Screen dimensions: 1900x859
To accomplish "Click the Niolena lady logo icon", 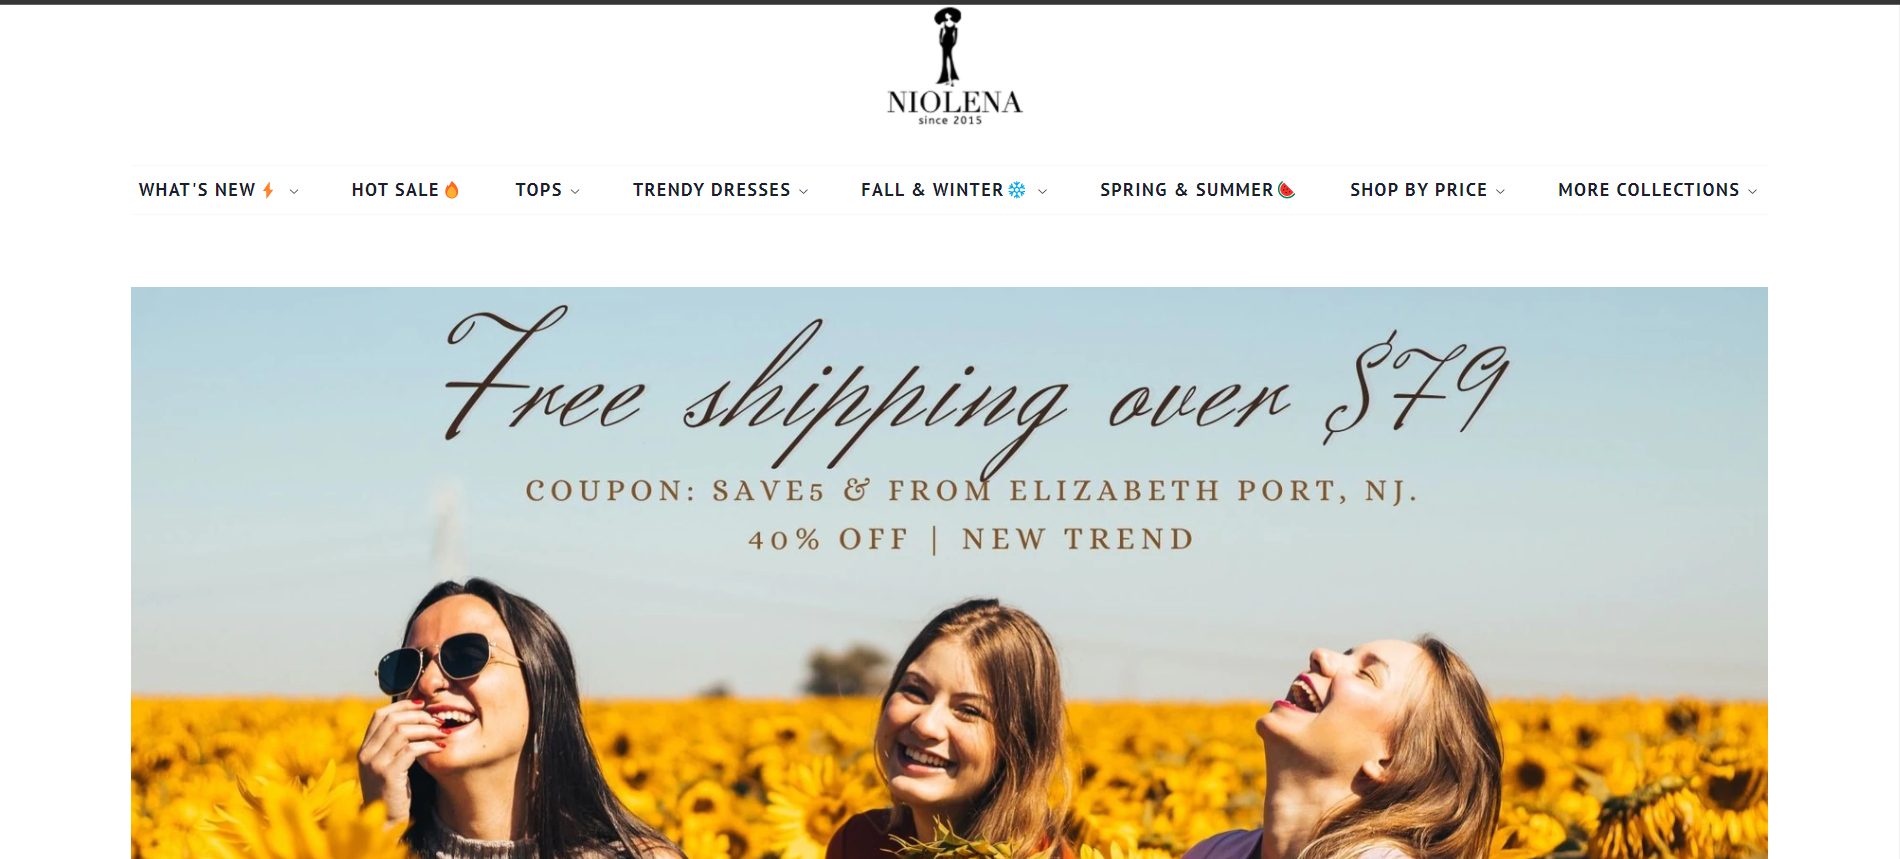I will coord(947,46).
